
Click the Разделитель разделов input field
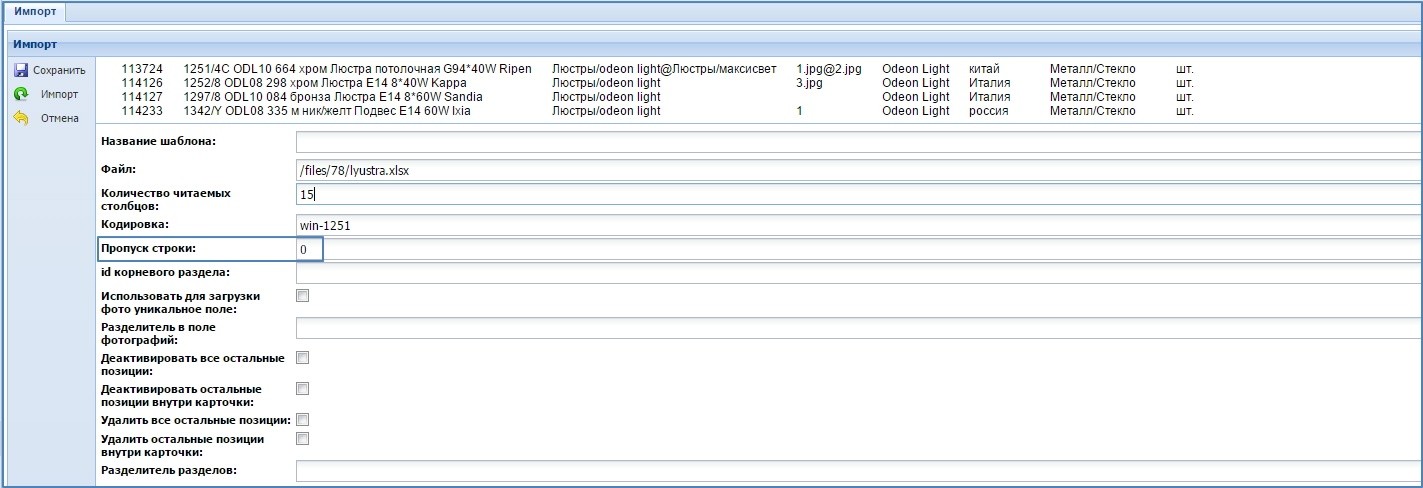pyautogui.click(x=858, y=471)
